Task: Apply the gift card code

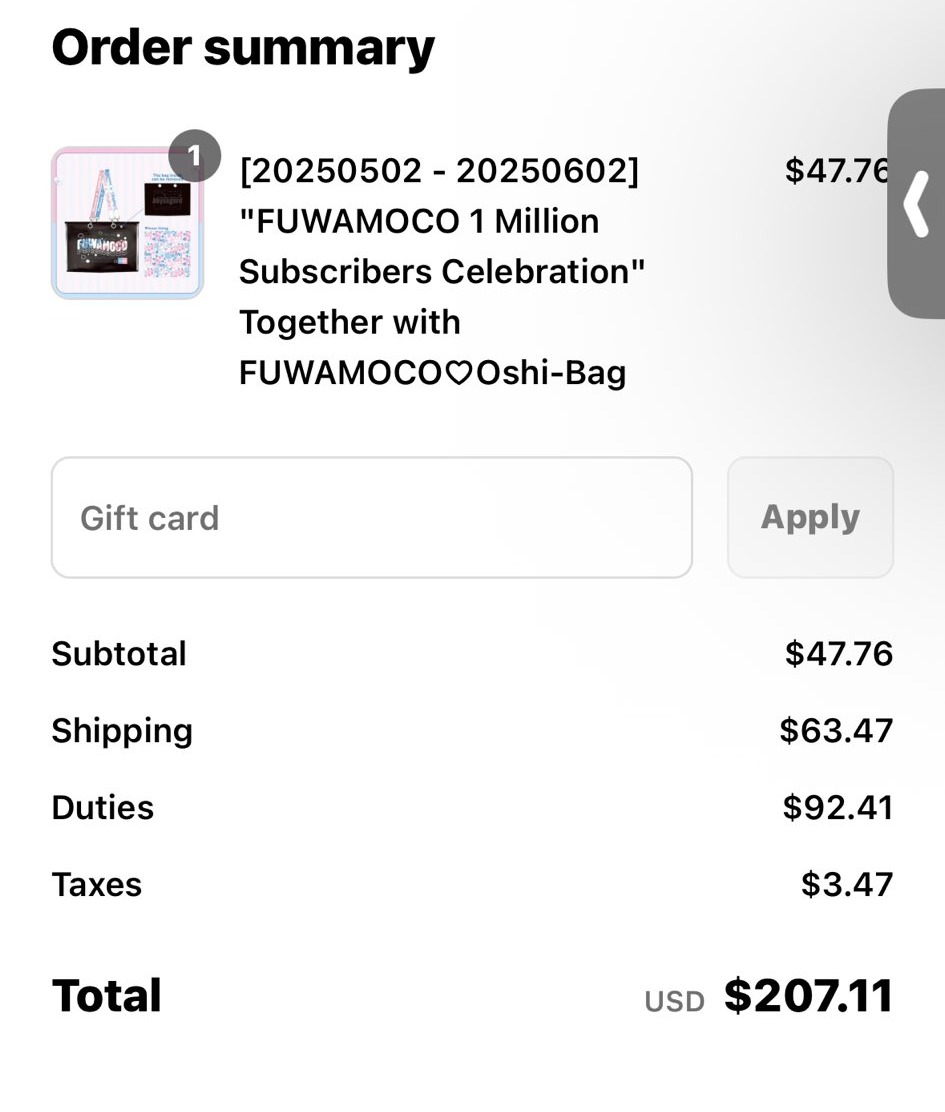Action: coord(810,517)
